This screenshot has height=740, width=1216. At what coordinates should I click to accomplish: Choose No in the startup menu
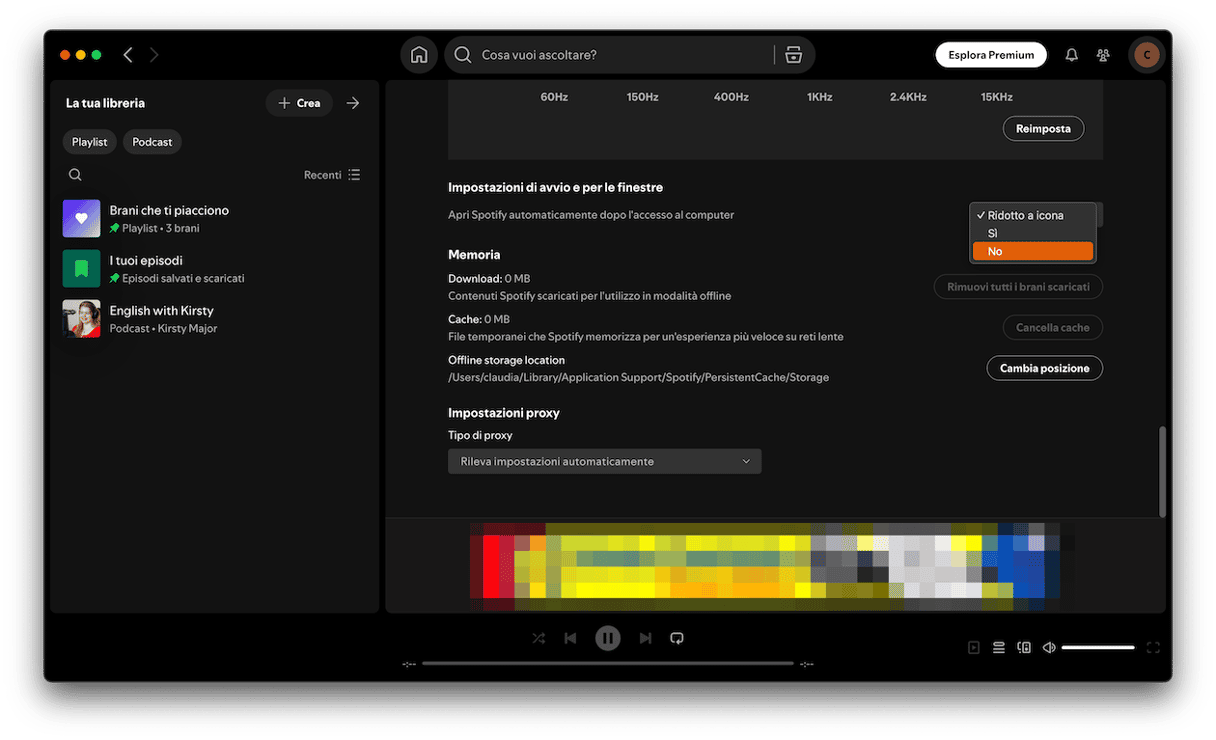point(1033,251)
